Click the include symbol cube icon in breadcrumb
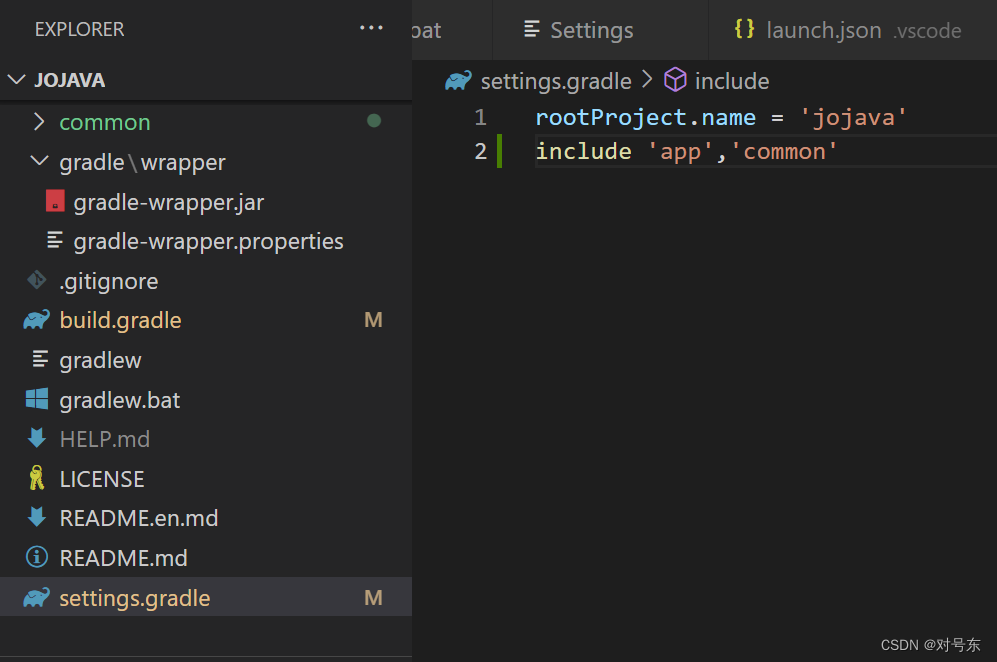 click(676, 80)
